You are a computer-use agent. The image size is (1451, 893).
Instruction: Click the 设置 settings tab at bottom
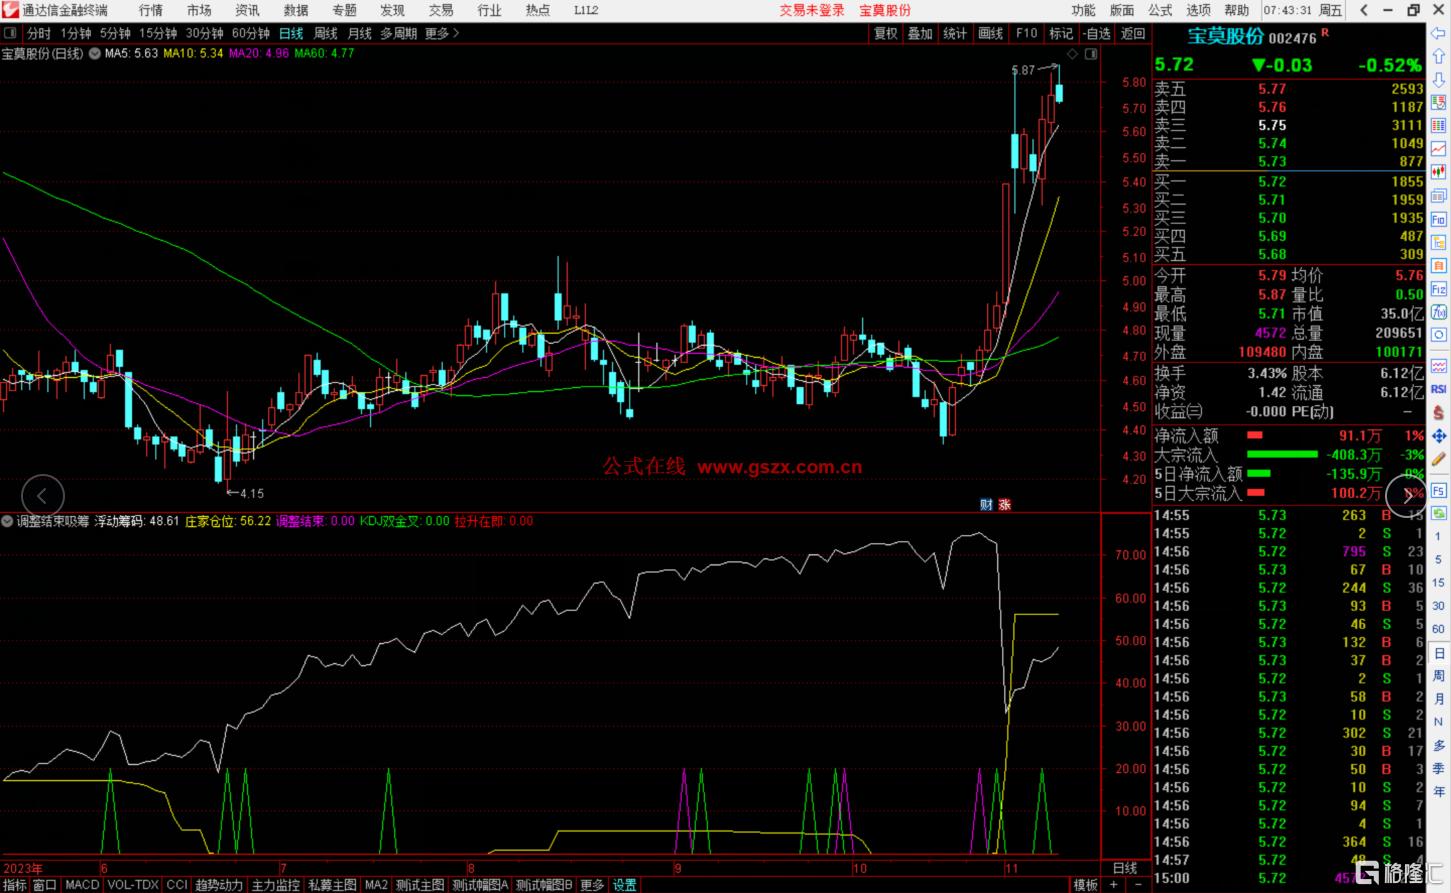click(x=625, y=885)
